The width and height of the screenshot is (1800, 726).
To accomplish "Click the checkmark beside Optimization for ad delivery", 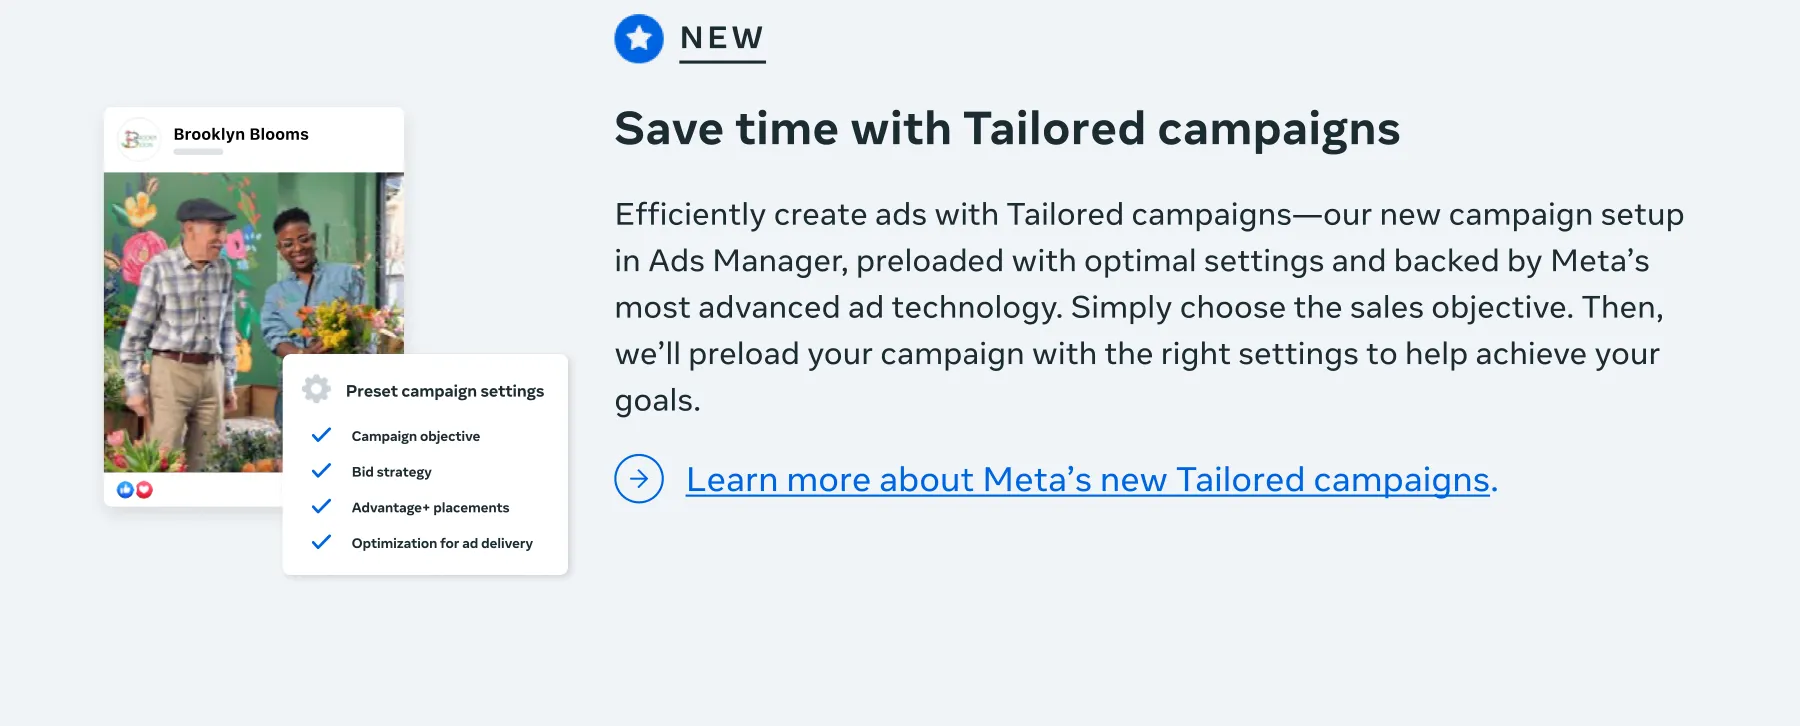I will pos(321,543).
